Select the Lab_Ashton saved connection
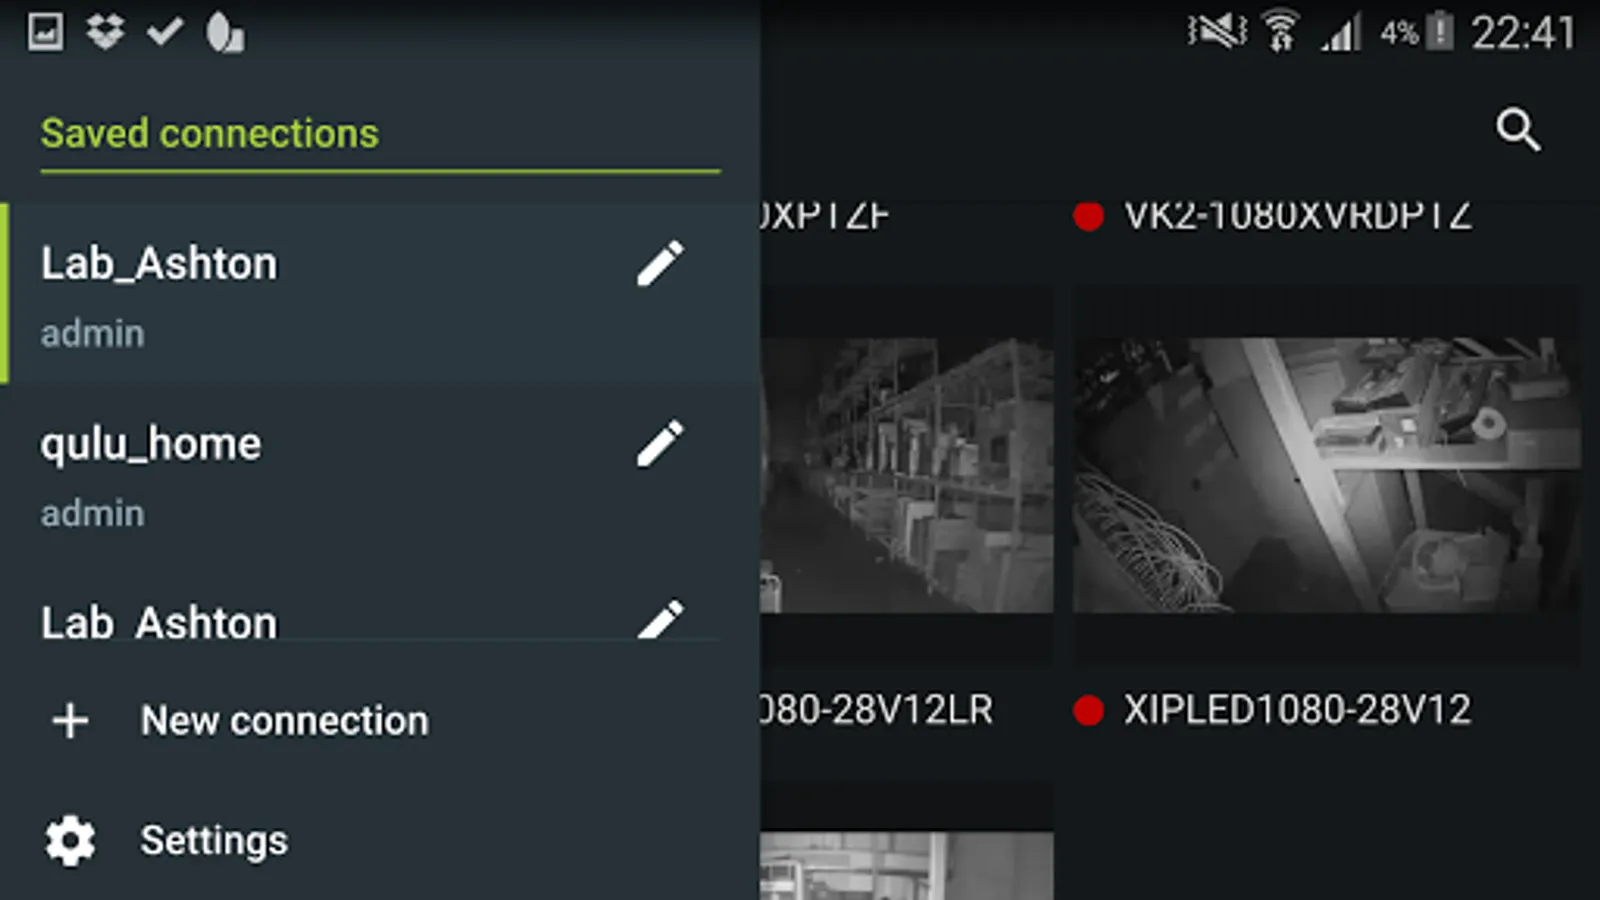 coord(380,294)
